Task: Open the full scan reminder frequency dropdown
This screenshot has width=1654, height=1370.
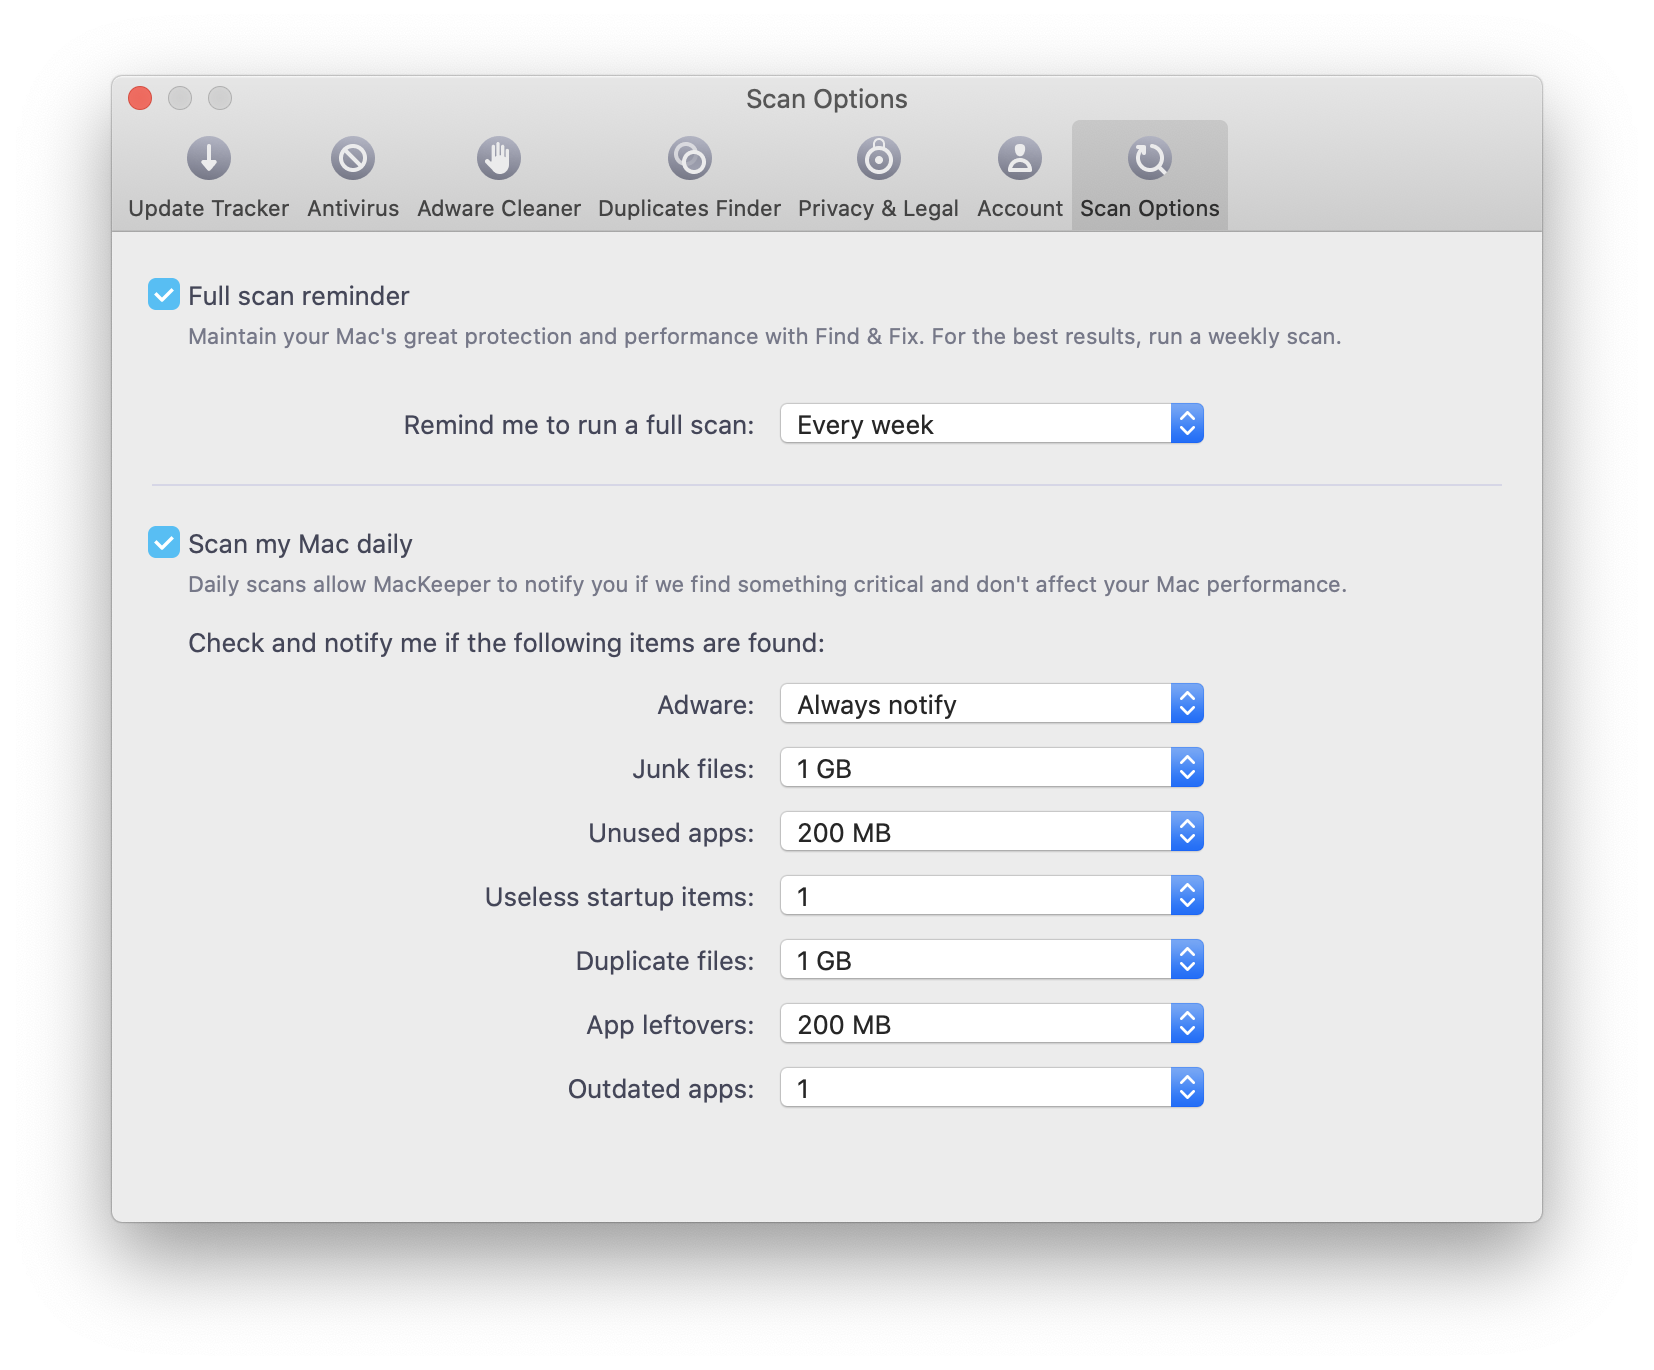Action: click(992, 424)
